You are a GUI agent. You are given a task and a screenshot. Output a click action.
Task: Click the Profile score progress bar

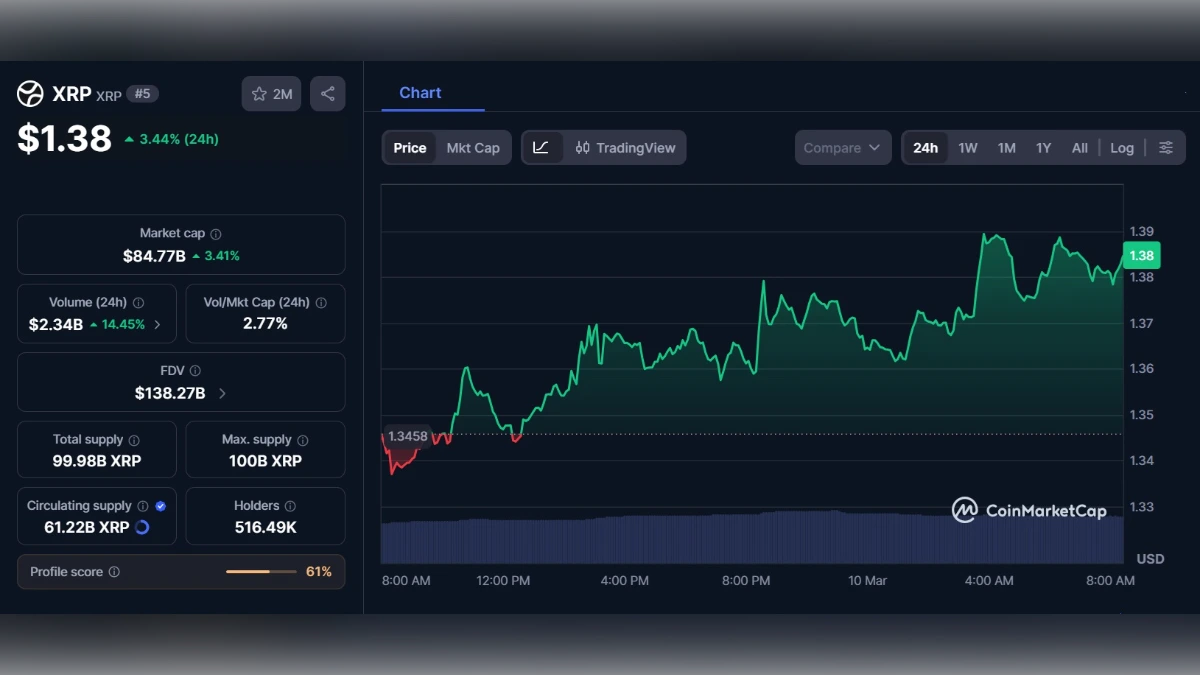pos(262,572)
